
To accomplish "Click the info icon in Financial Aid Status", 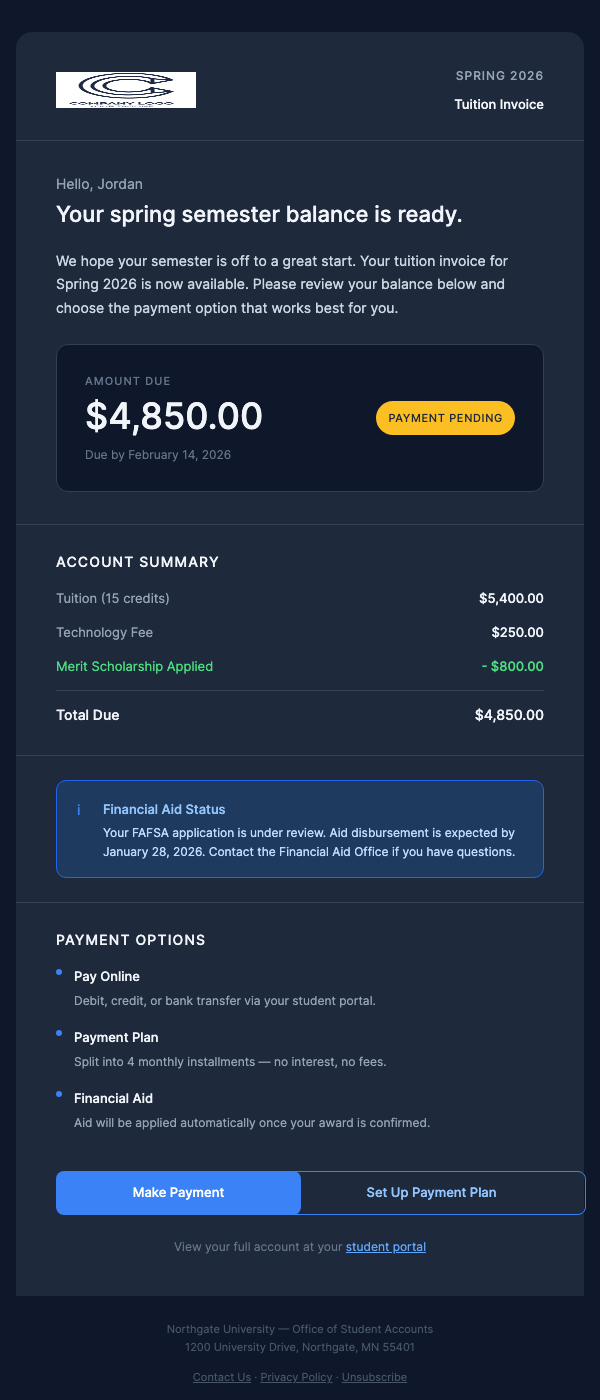I will click(x=81, y=808).
